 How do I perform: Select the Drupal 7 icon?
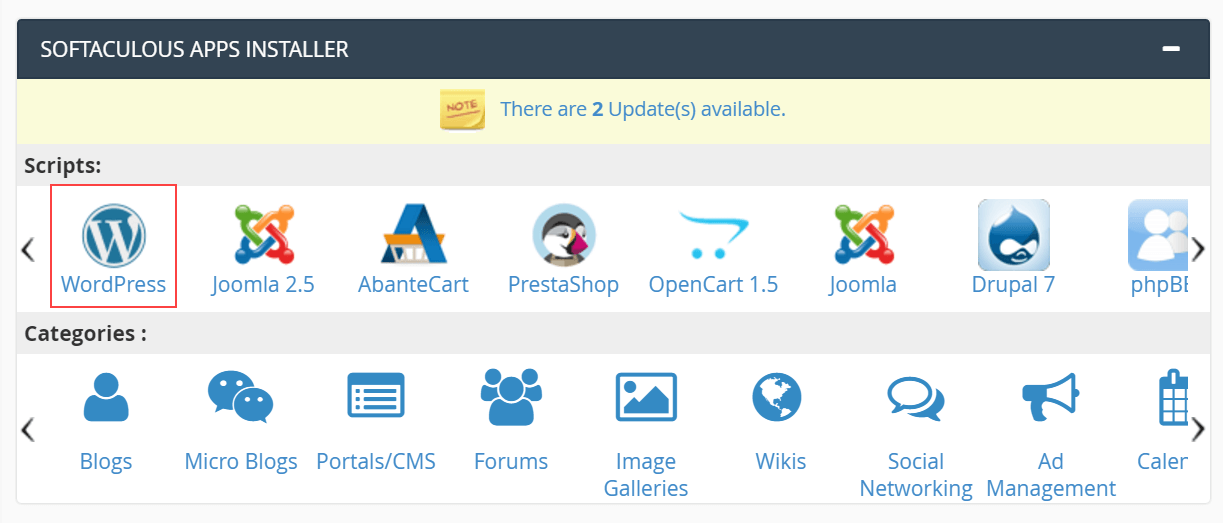point(1014,235)
